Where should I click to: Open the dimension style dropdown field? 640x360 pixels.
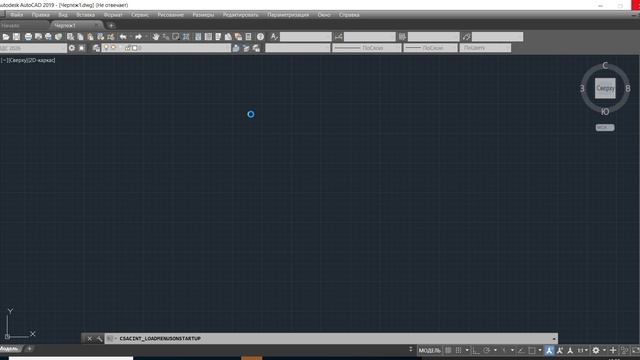370,37
